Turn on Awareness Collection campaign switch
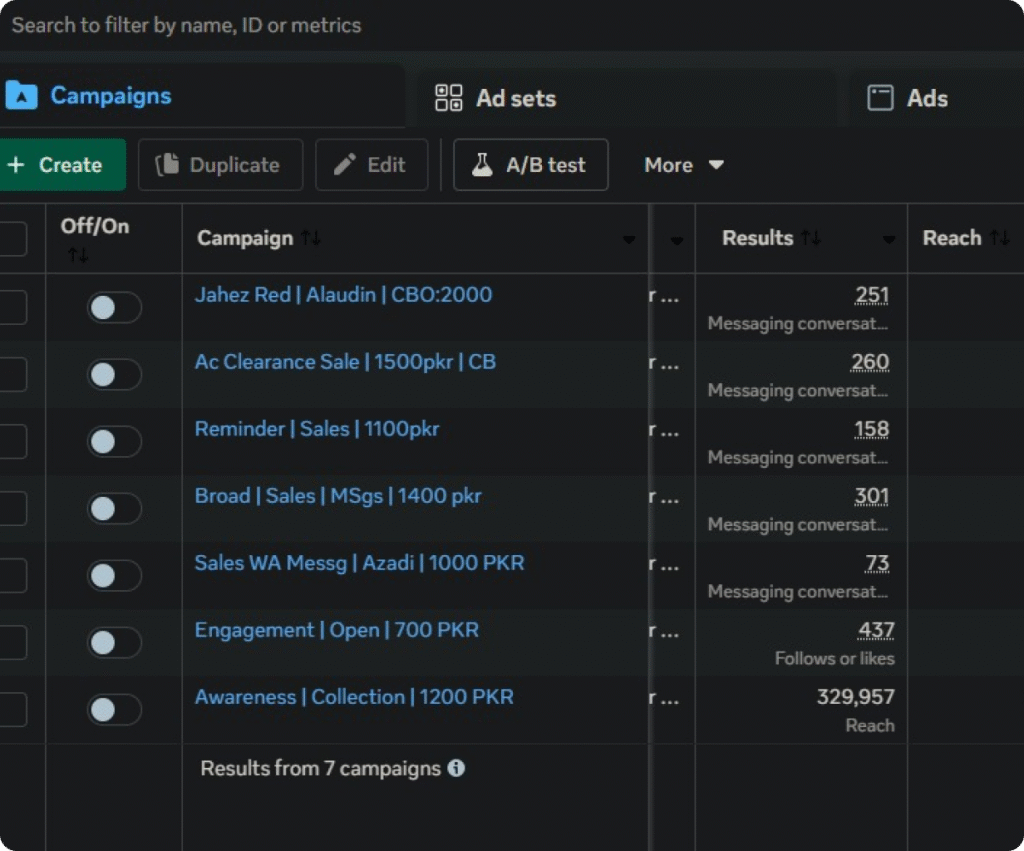This screenshot has height=851, width=1024. pyautogui.click(x=114, y=710)
